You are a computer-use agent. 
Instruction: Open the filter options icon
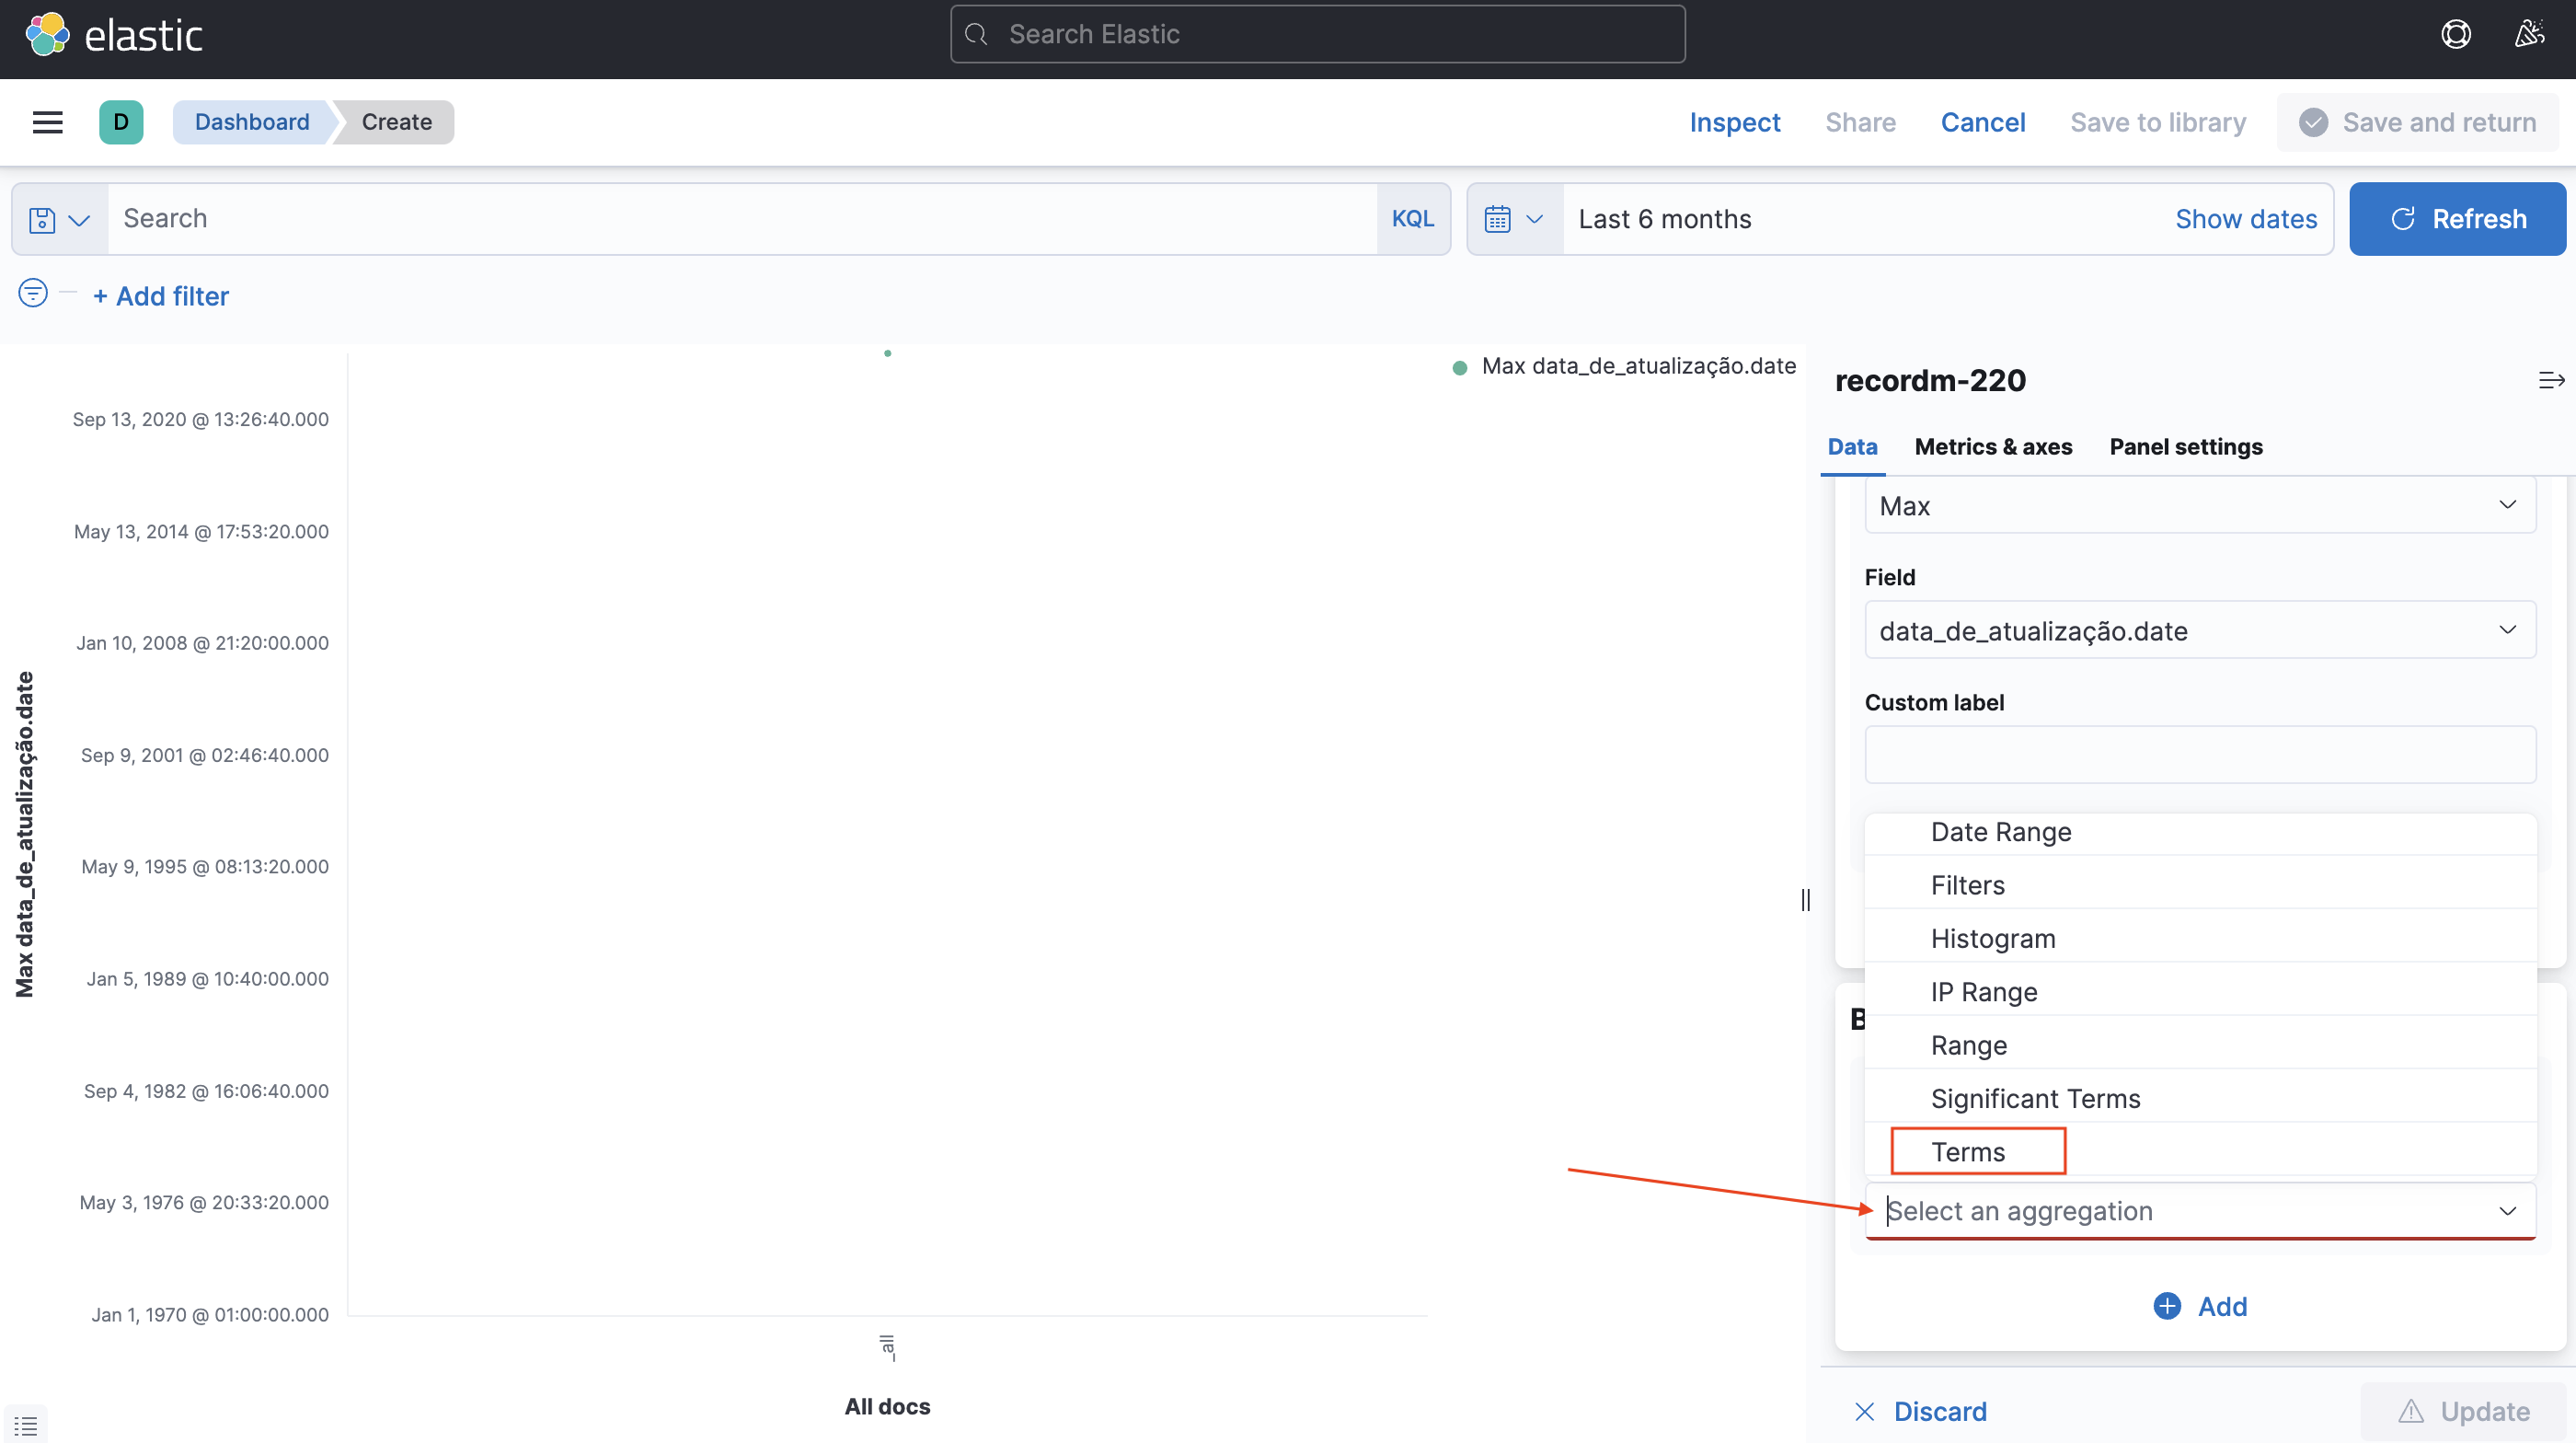click(33, 293)
